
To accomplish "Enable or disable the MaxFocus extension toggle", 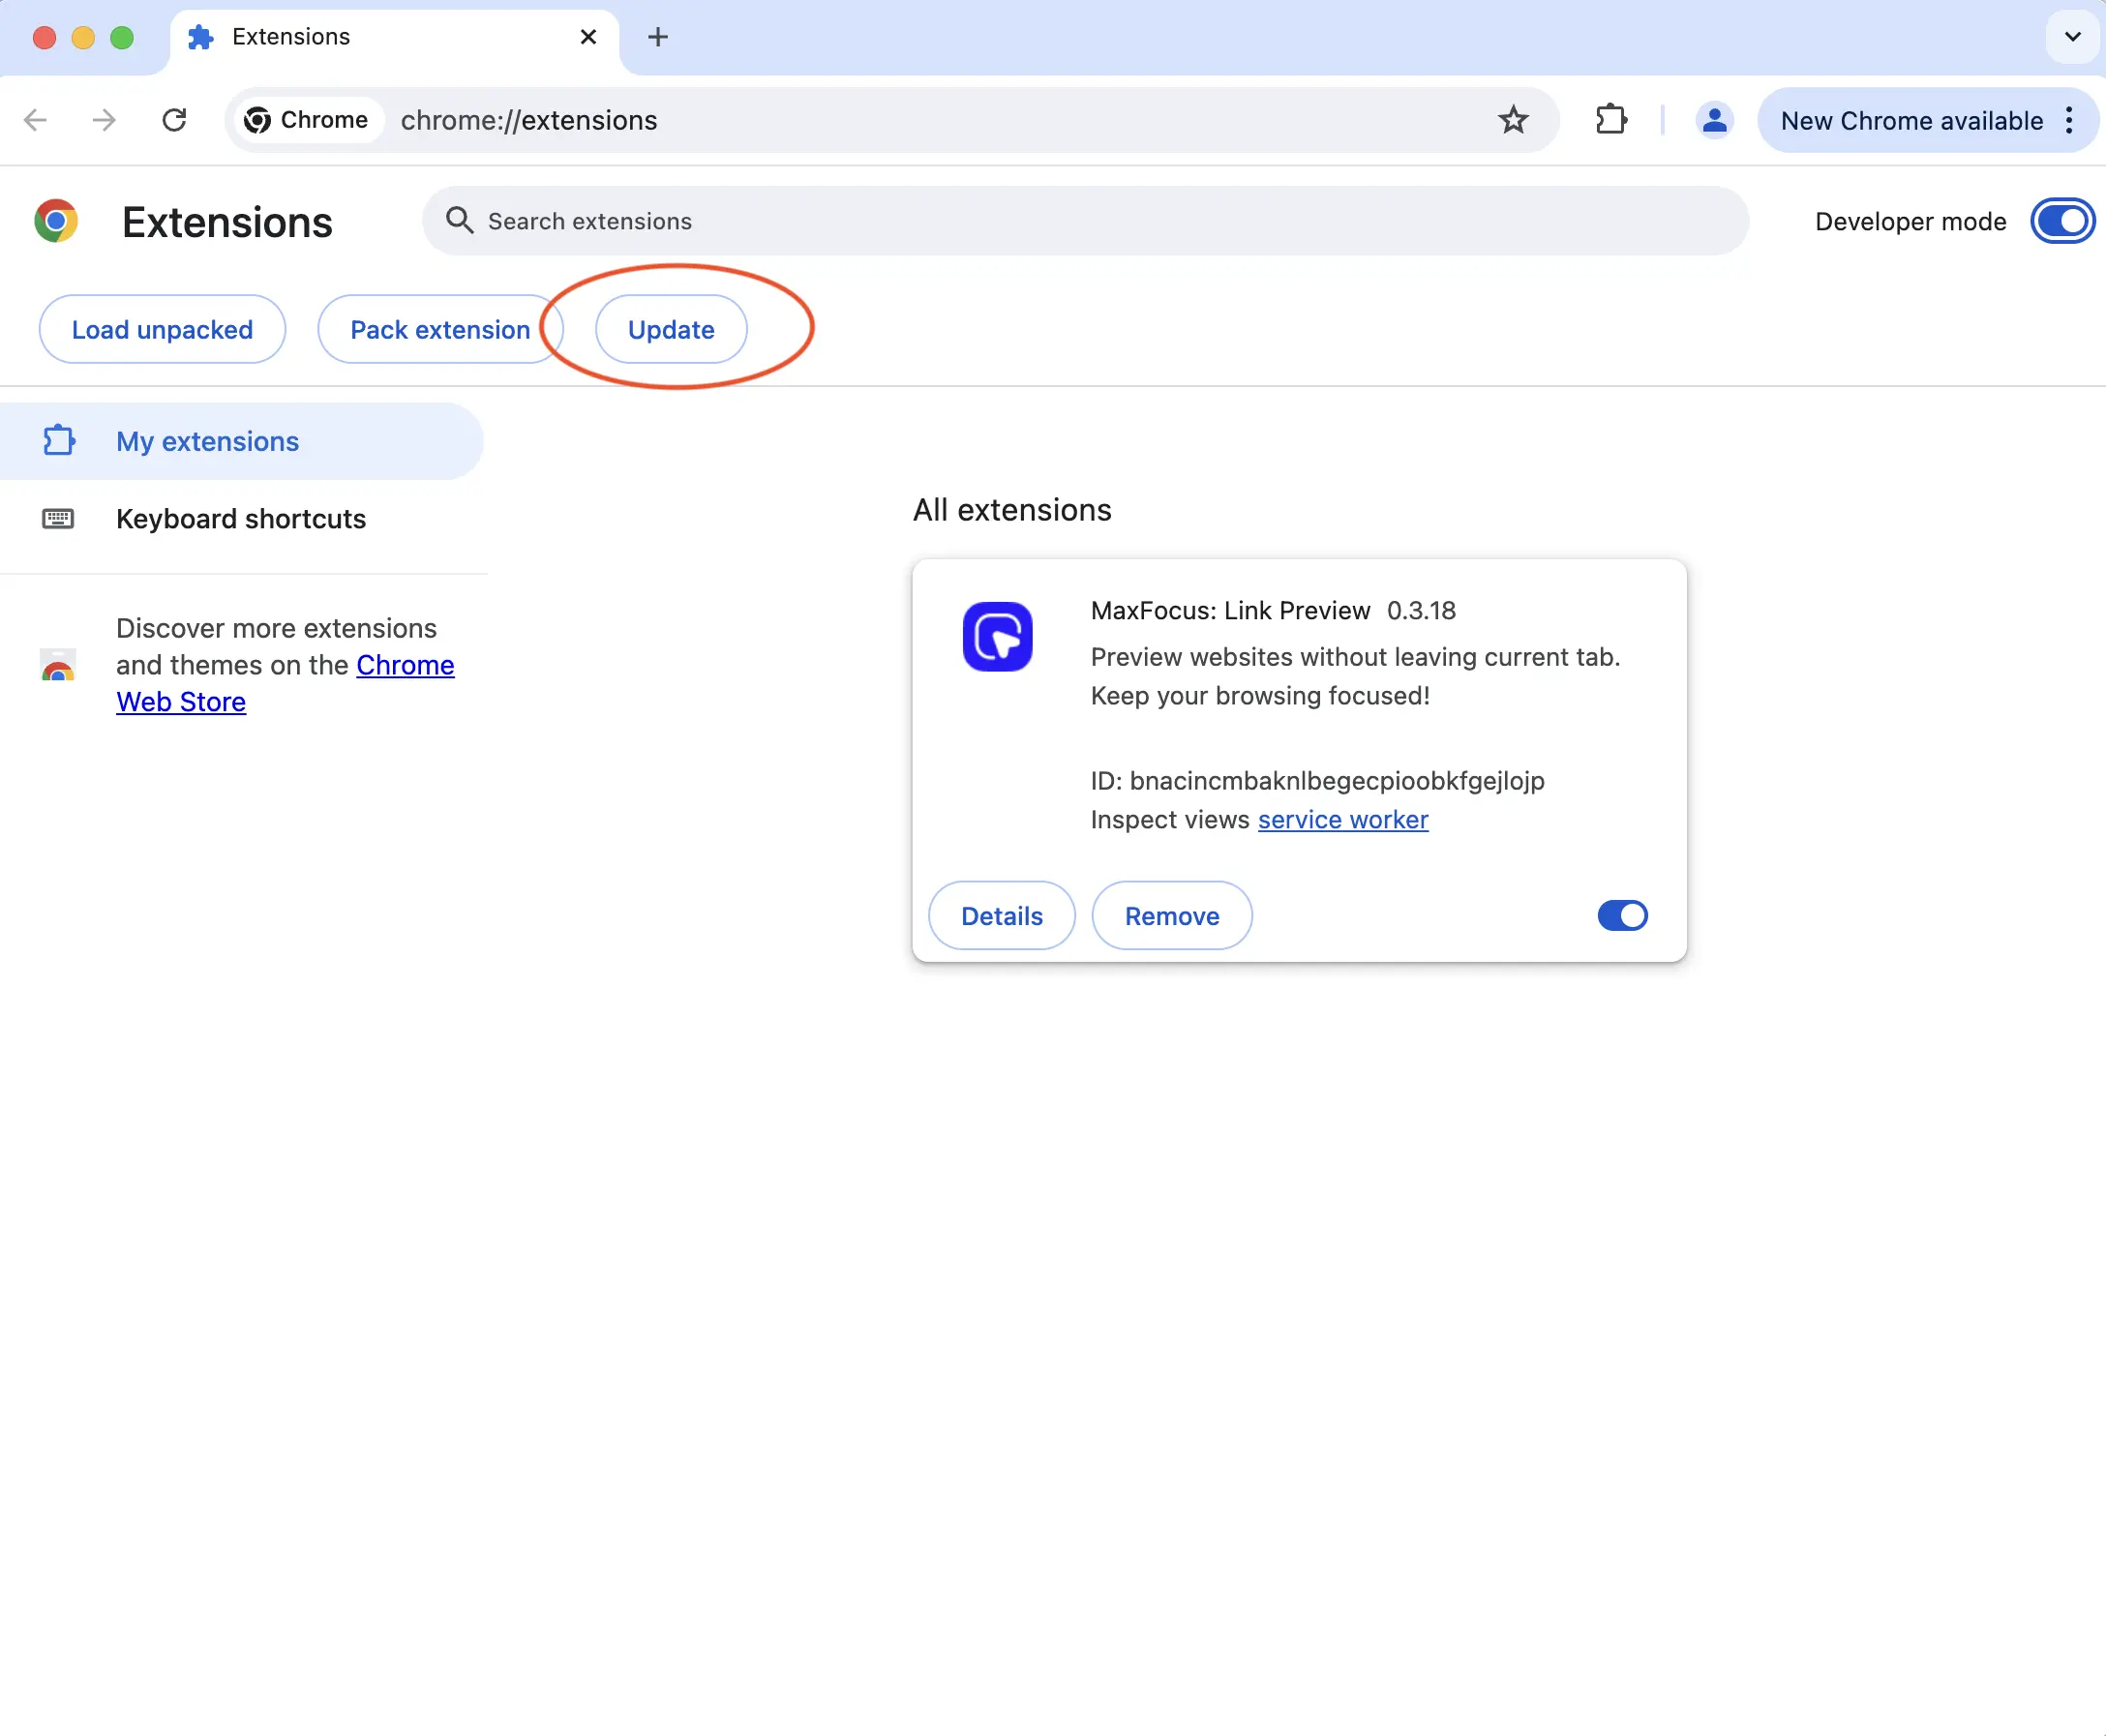I will coord(1621,914).
